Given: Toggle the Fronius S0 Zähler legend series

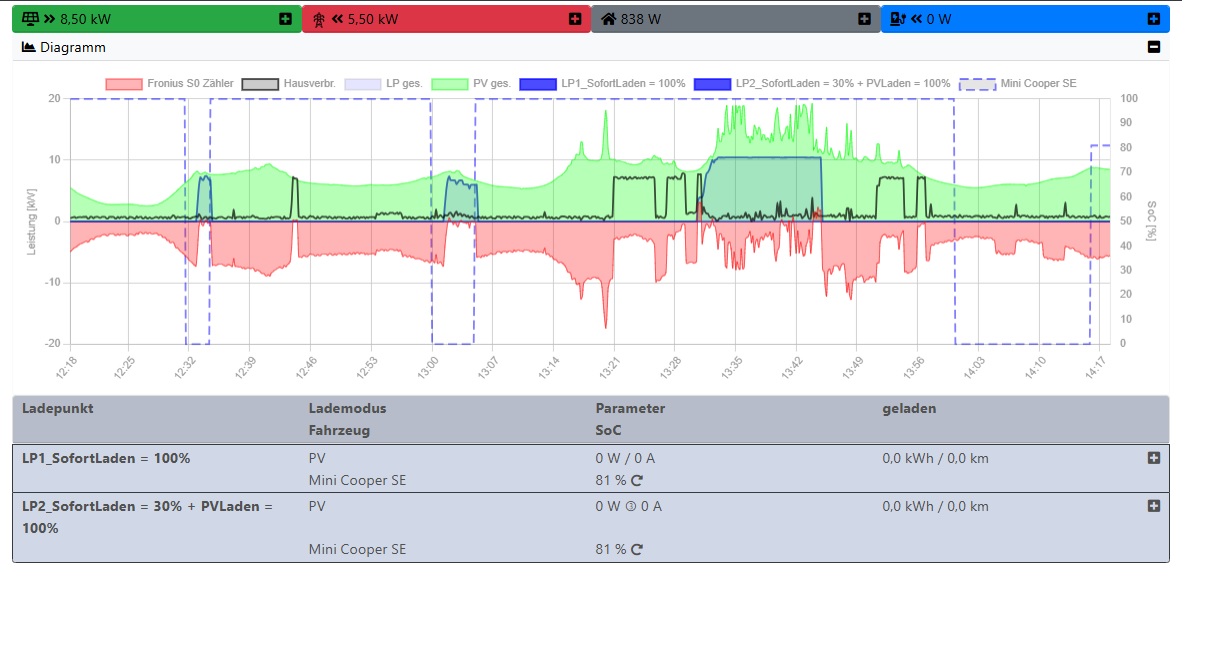Looking at the screenshot, I should (169, 84).
